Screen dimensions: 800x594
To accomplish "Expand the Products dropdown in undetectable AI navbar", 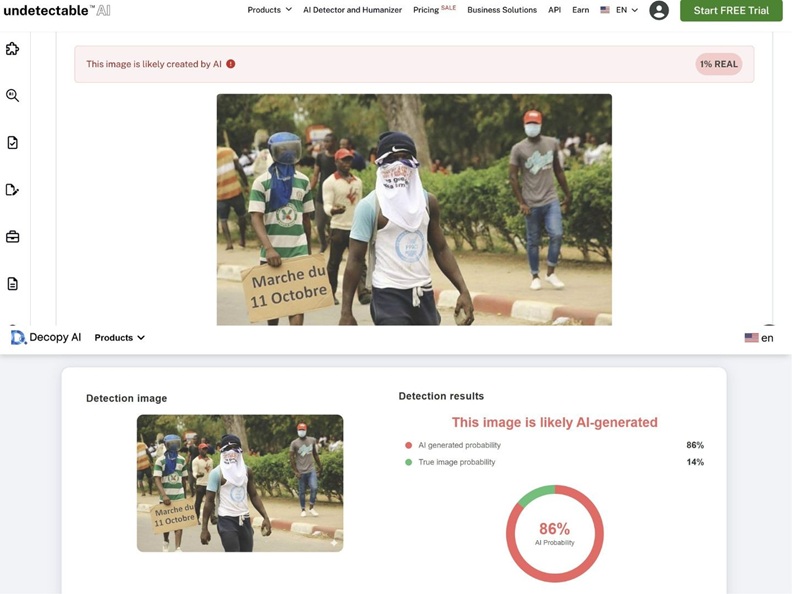I will [x=269, y=10].
